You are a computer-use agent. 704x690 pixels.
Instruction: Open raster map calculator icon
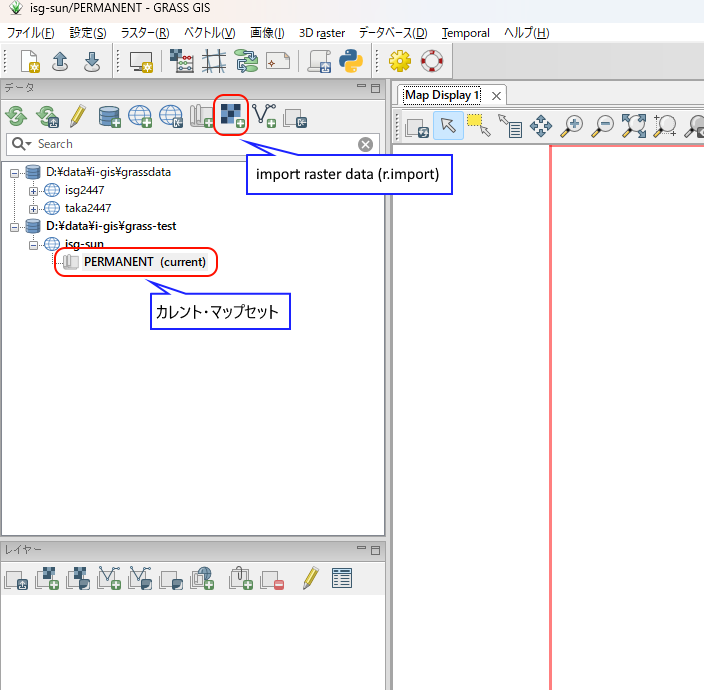(x=181, y=61)
